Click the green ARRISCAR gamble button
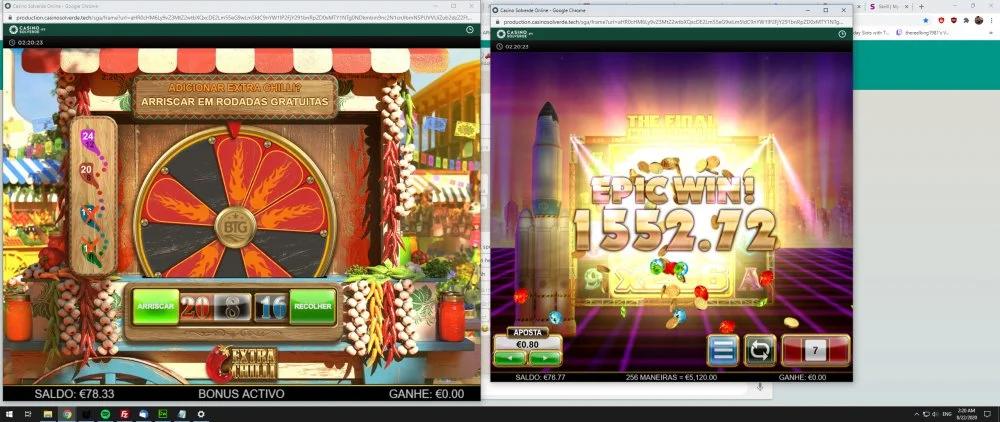 coord(156,307)
